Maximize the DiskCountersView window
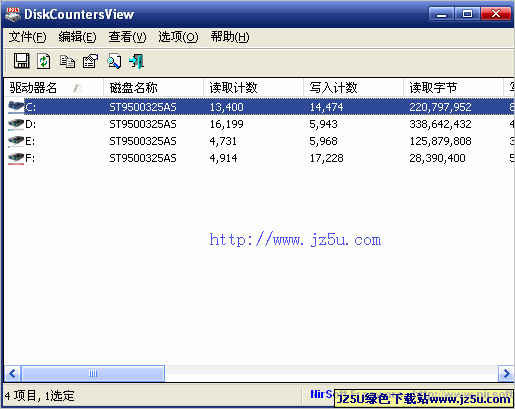 point(467,14)
